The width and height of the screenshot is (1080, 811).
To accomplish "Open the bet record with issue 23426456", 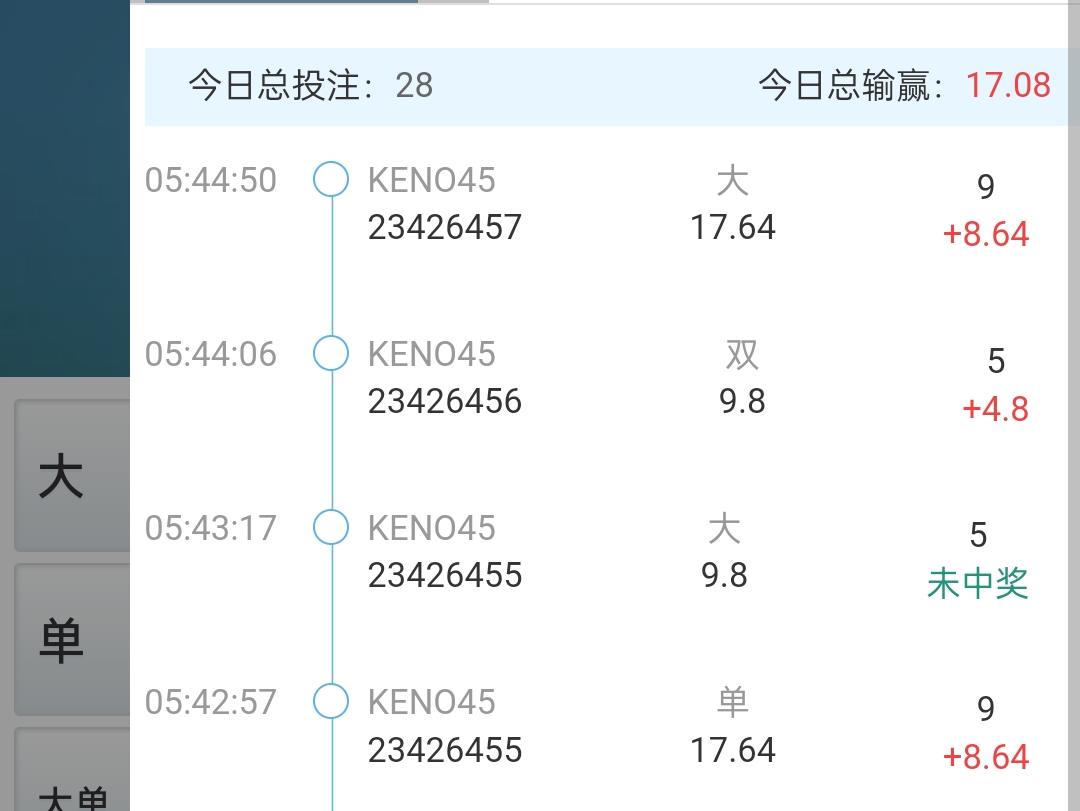I will coord(445,402).
